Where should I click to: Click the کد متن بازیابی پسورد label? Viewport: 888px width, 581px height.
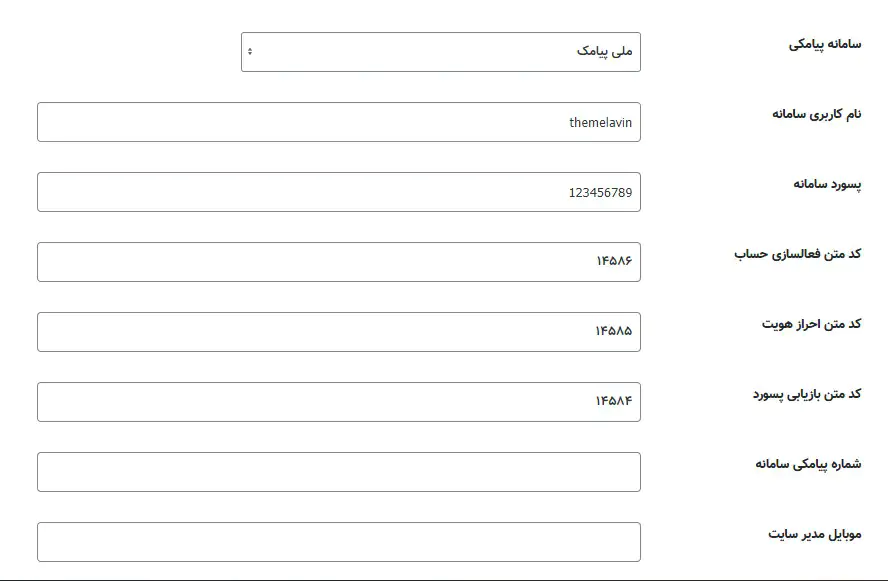806,394
